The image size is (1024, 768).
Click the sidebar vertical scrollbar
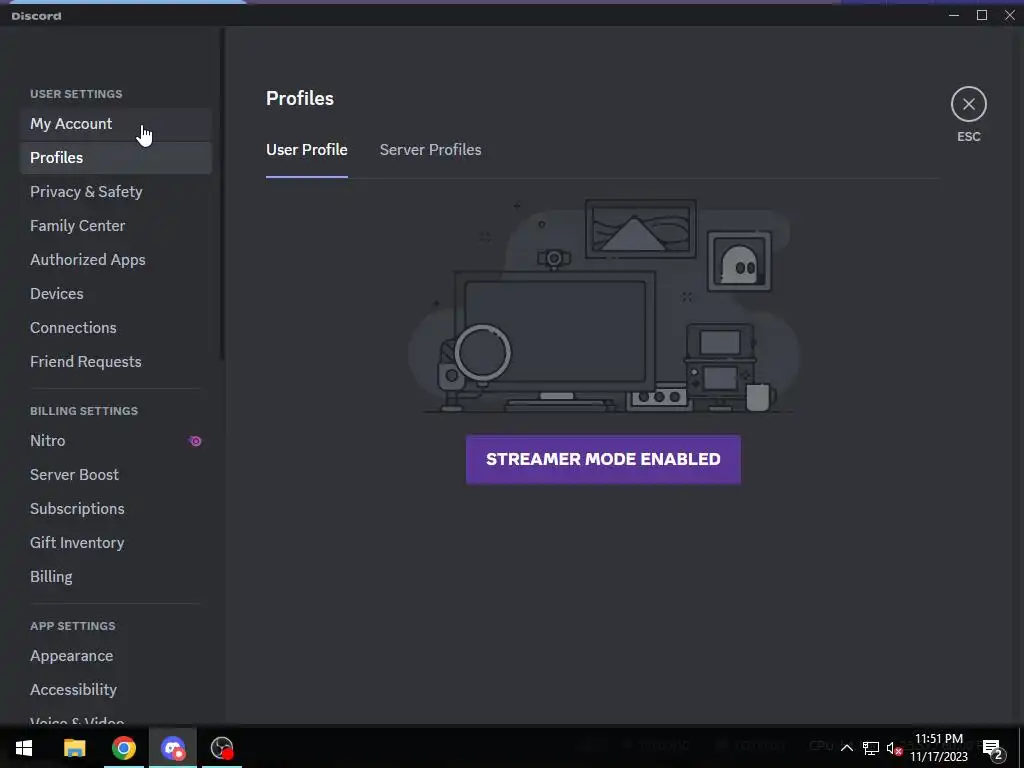point(222,194)
